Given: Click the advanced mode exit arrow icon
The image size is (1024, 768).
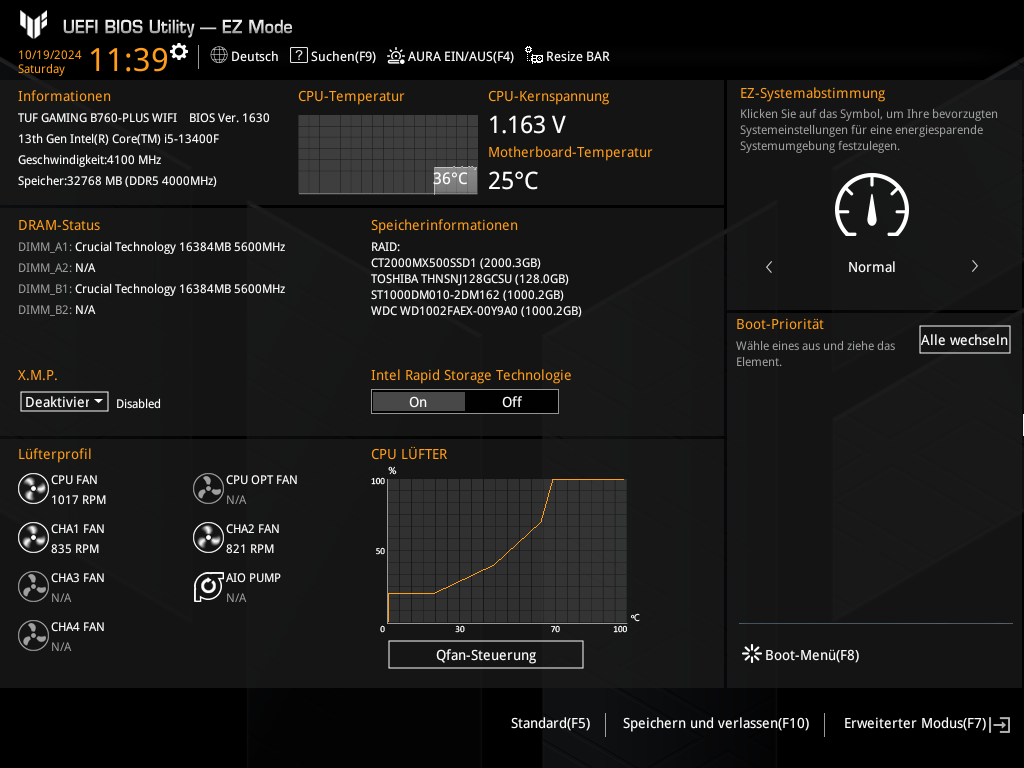Looking at the screenshot, I should [1000, 724].
